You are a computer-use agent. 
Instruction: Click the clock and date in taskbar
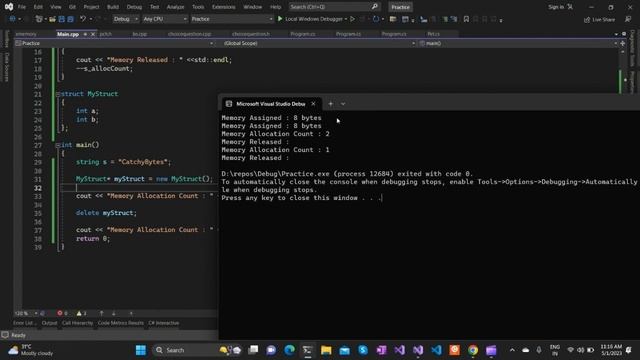coord(611,350)
